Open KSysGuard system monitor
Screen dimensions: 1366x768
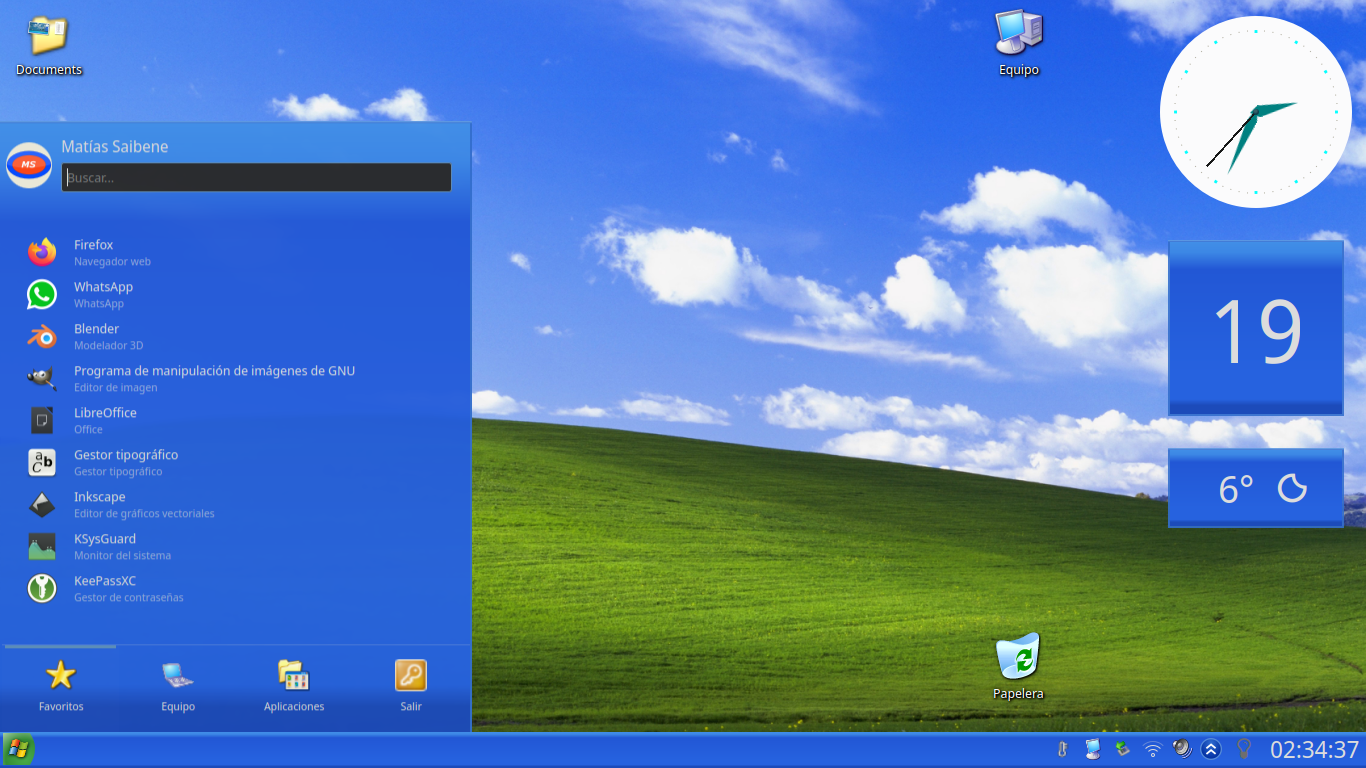pyautogui.click(x=237, y=546)
